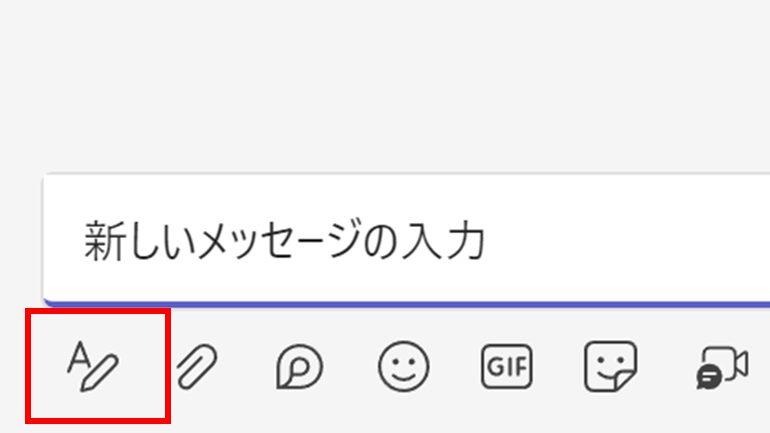Image resolution: width=770 pixels, height=433 pixels.
Task: Select the icon highlighted by the red box
Action: click(x=93, y=366)
